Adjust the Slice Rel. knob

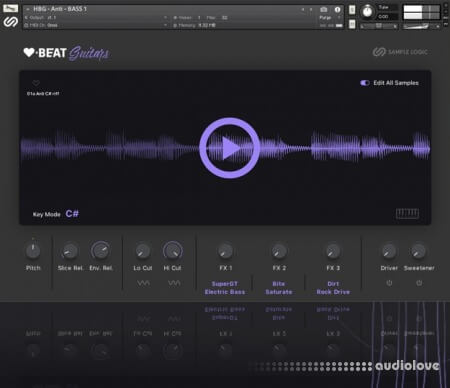coord(70,251)
